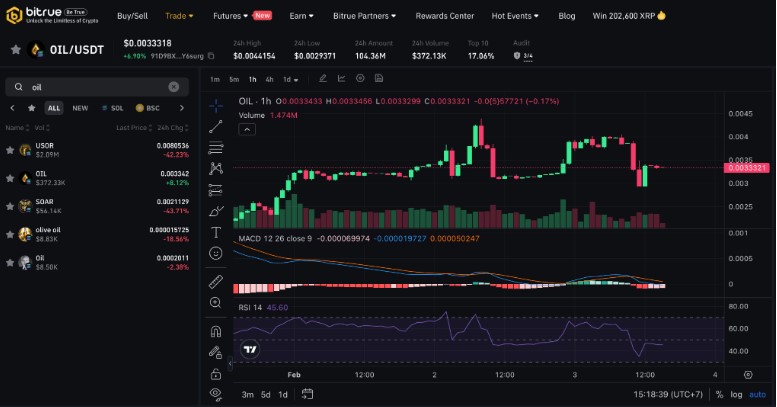Open the Rewards Center link
This screenshot has width=777, height=407.
coord(444,16)
